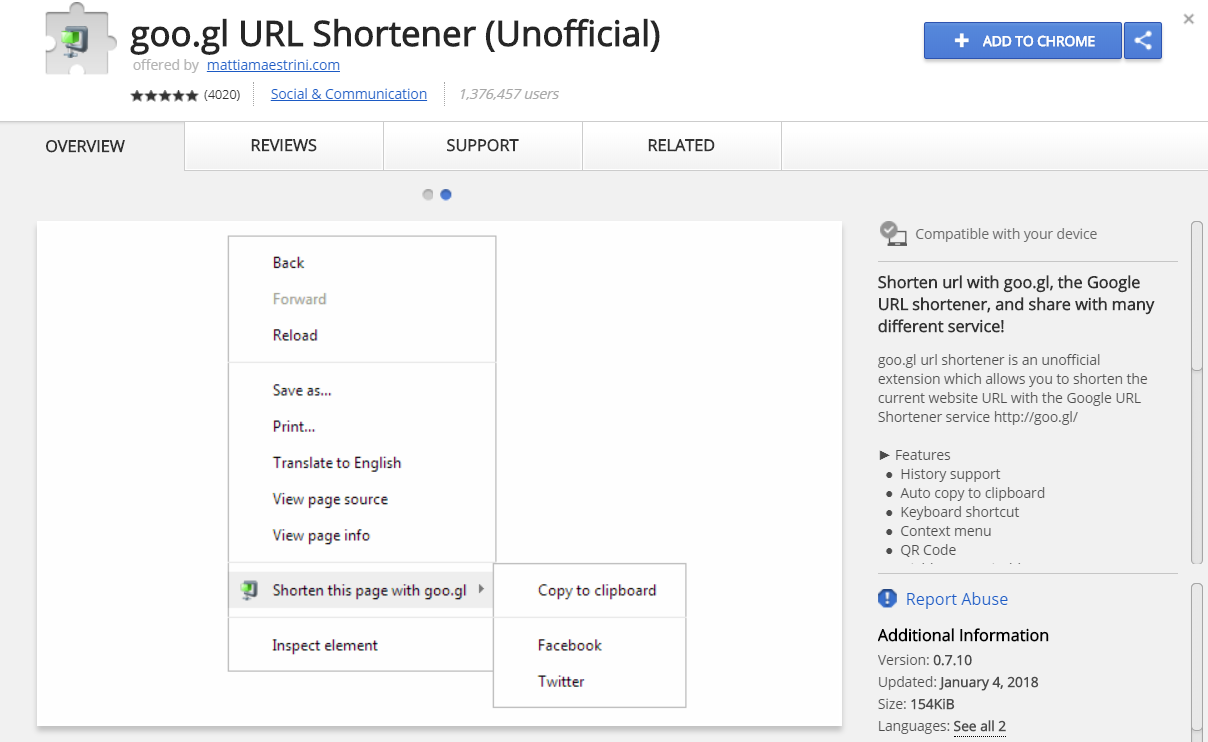Click the Report Abuse flag icon
The width and height of the screenshot is (1208, 742).
tap(887, 598)
